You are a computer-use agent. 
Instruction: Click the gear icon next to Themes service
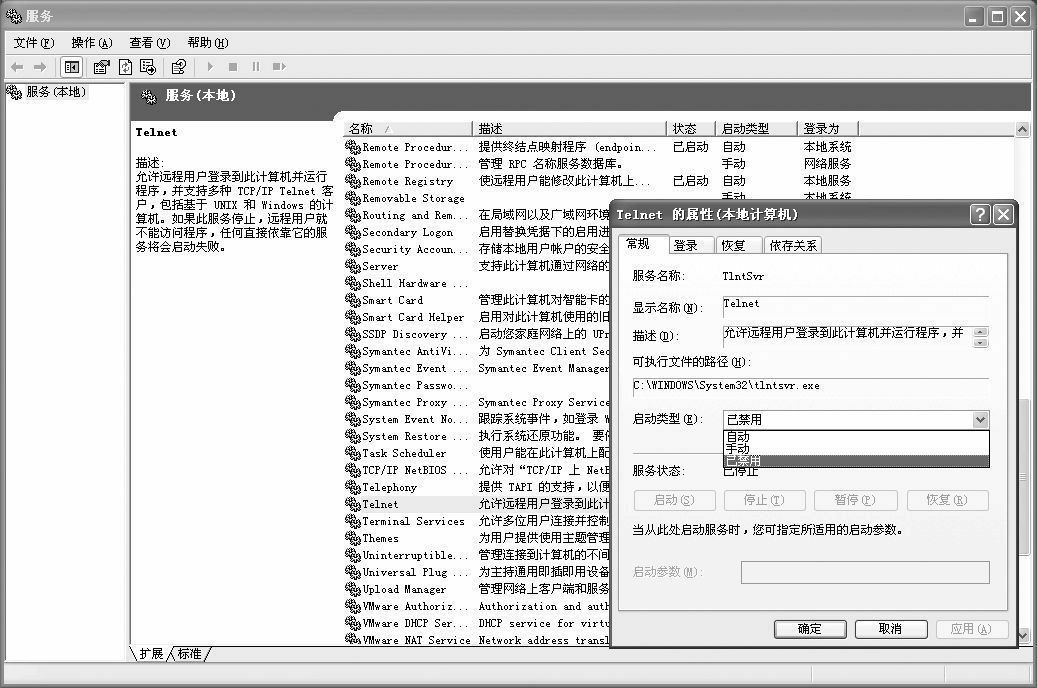click(352, 538)
